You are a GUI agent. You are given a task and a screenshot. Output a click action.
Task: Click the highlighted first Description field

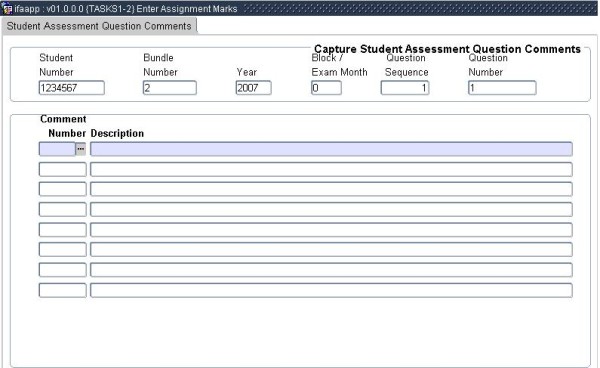click(x=331, y=149)
